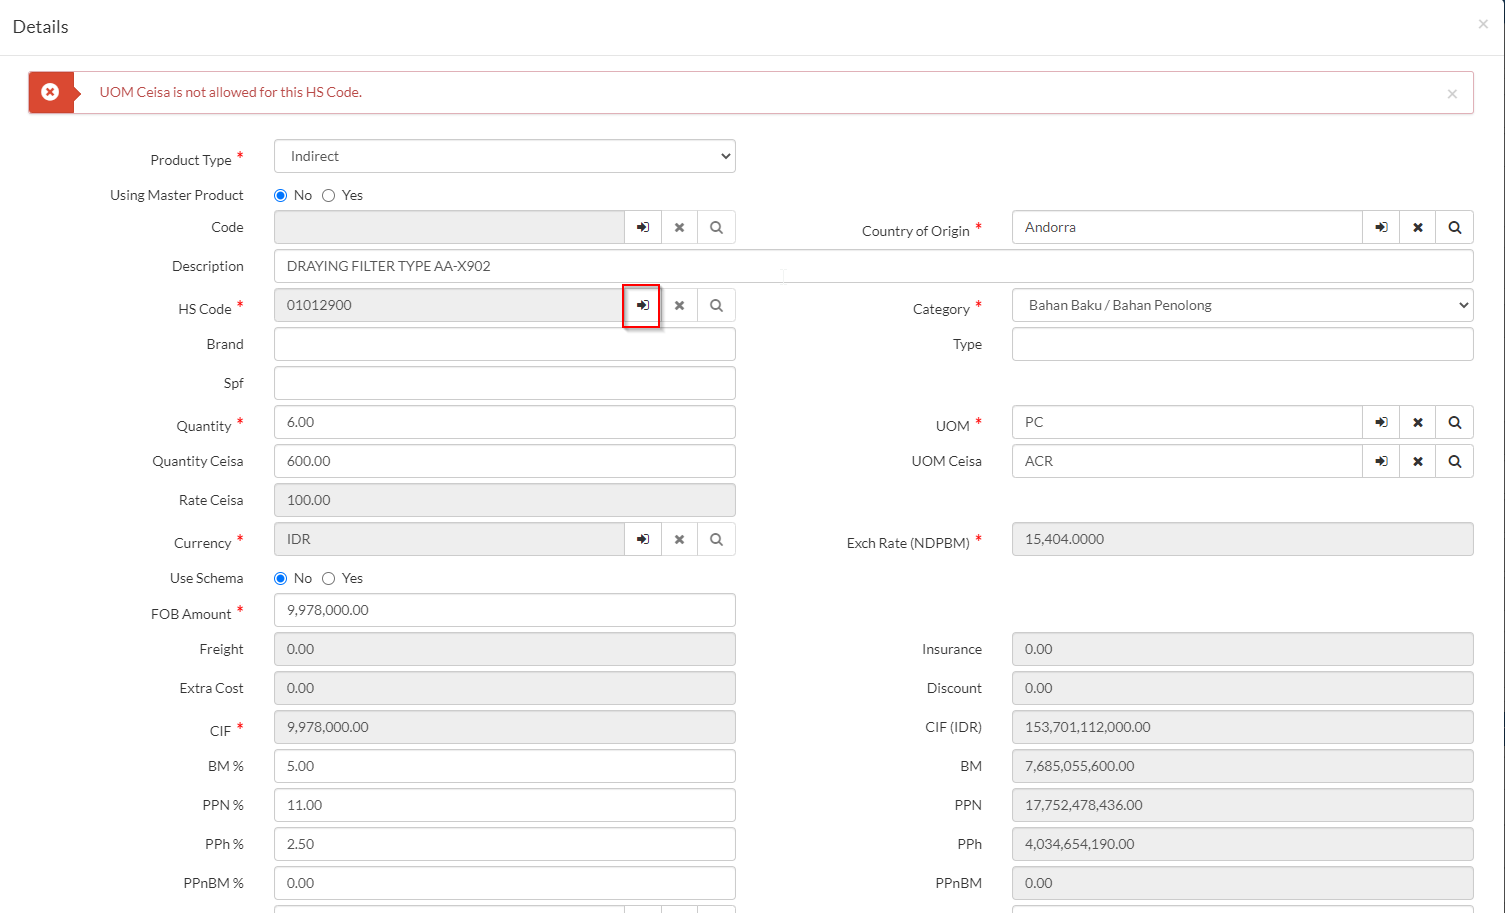Search HS Code using magnifier icon

pyautogui.click(x=716, y=306)
